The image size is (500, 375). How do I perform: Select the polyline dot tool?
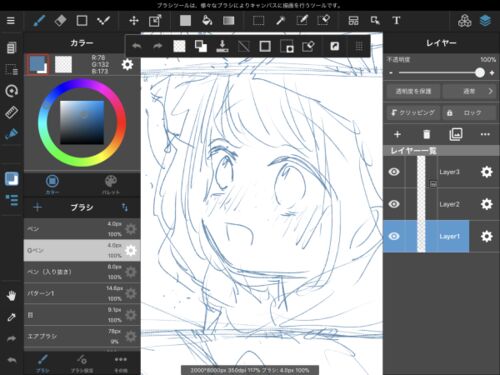[x=103, y=21]
